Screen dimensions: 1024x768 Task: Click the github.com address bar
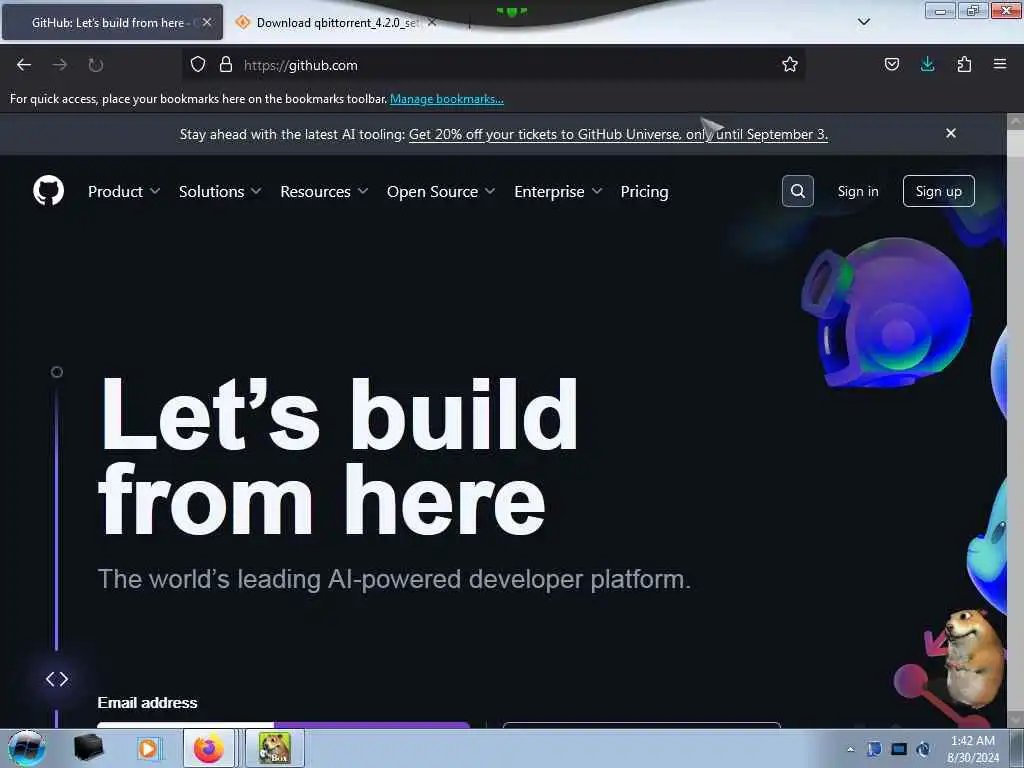(496, 65)
